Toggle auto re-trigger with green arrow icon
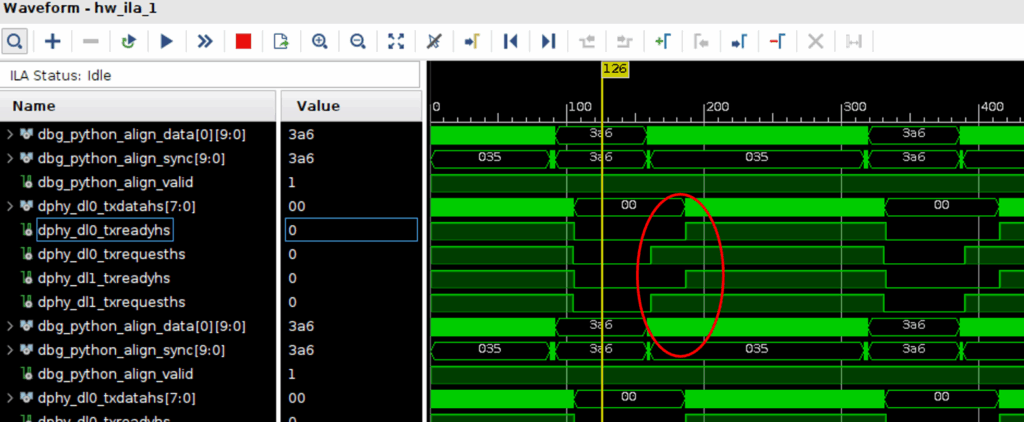The image size is (1024, 422). [x=129, y=42]
